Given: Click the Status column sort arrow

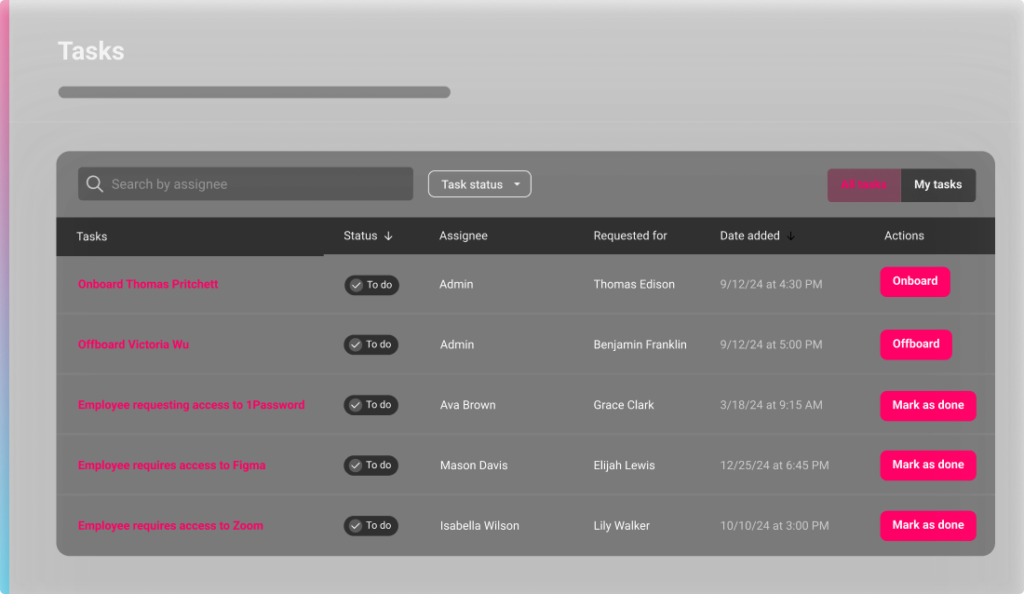Looking at the screenshot, I should coord(388,236).
